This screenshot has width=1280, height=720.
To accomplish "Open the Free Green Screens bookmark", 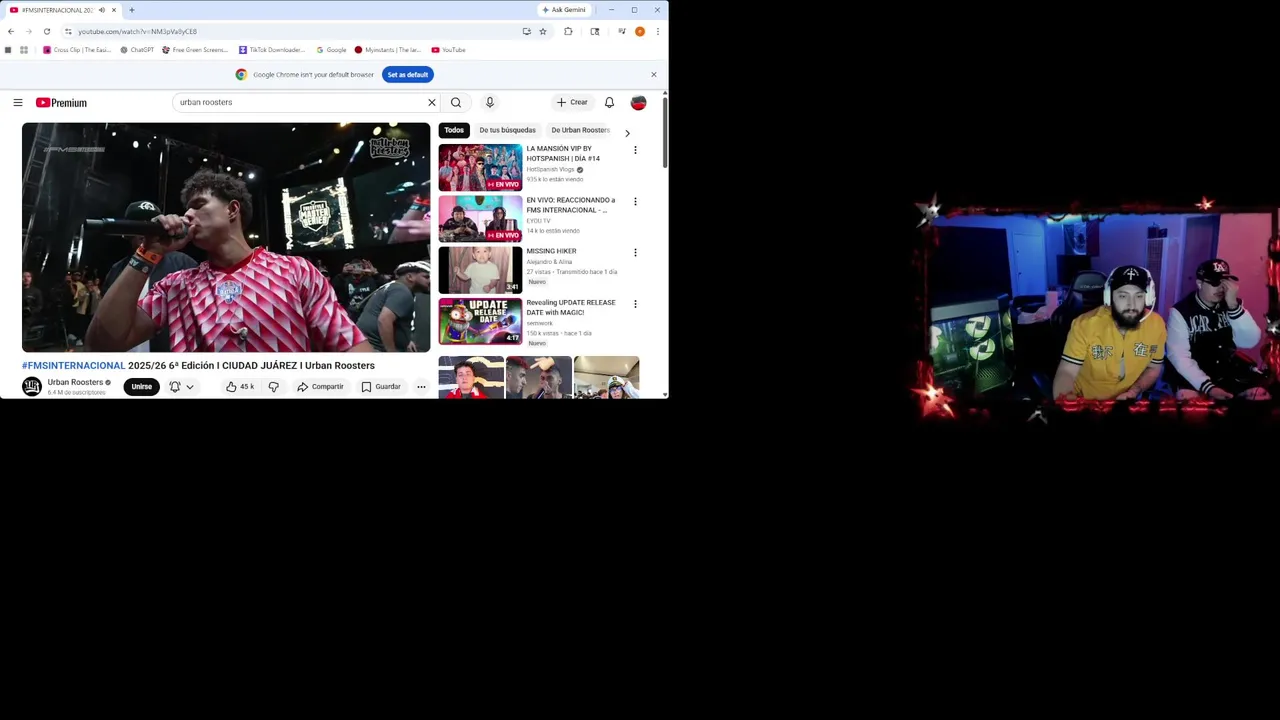I will pos(195,50).
